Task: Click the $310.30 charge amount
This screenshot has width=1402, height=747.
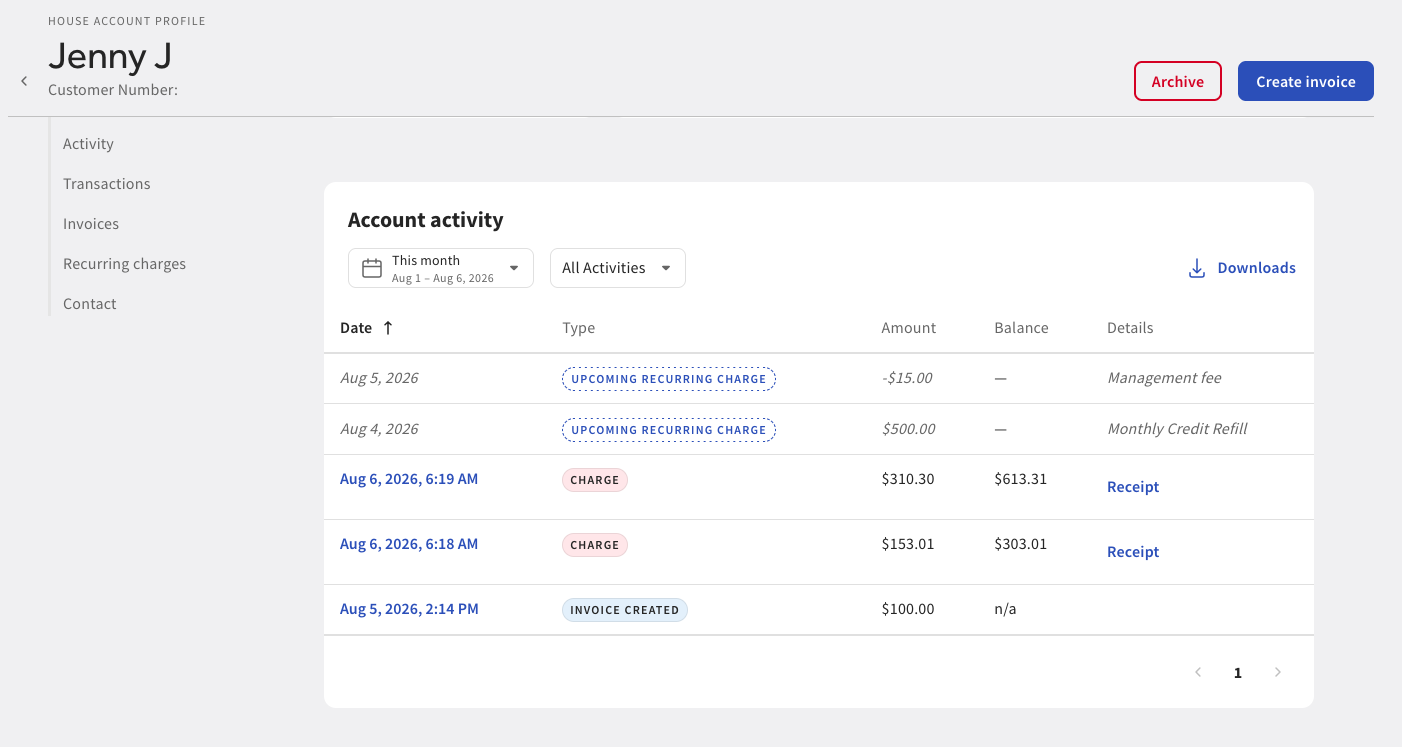Action: tap(908, 479)
